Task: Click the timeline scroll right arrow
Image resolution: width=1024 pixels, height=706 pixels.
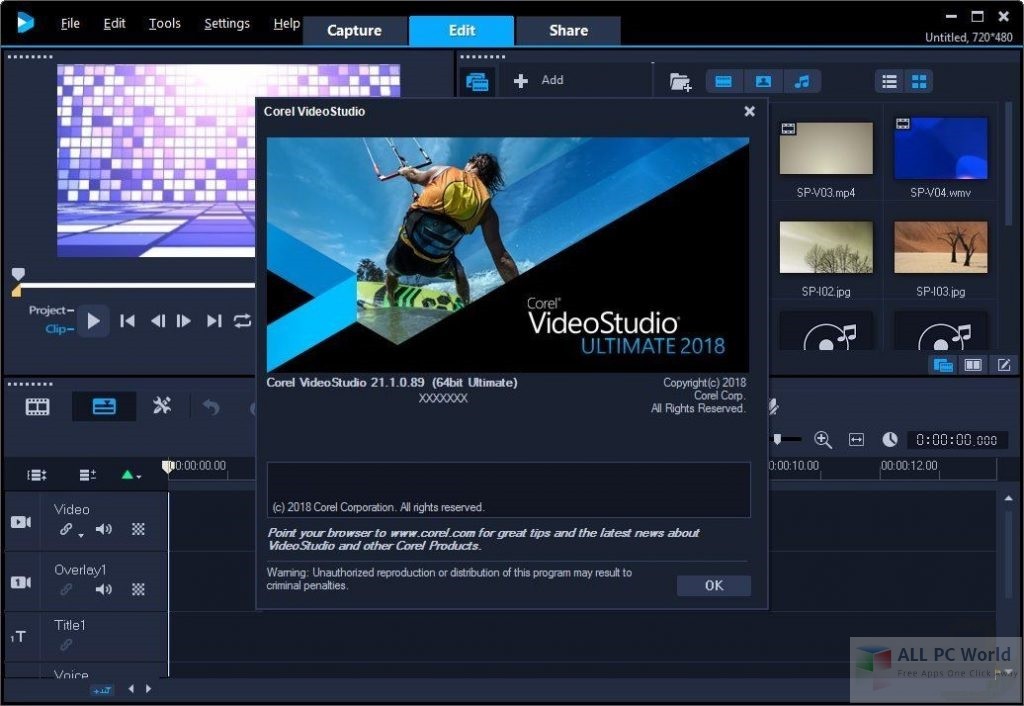Action: tap(148, 688)
